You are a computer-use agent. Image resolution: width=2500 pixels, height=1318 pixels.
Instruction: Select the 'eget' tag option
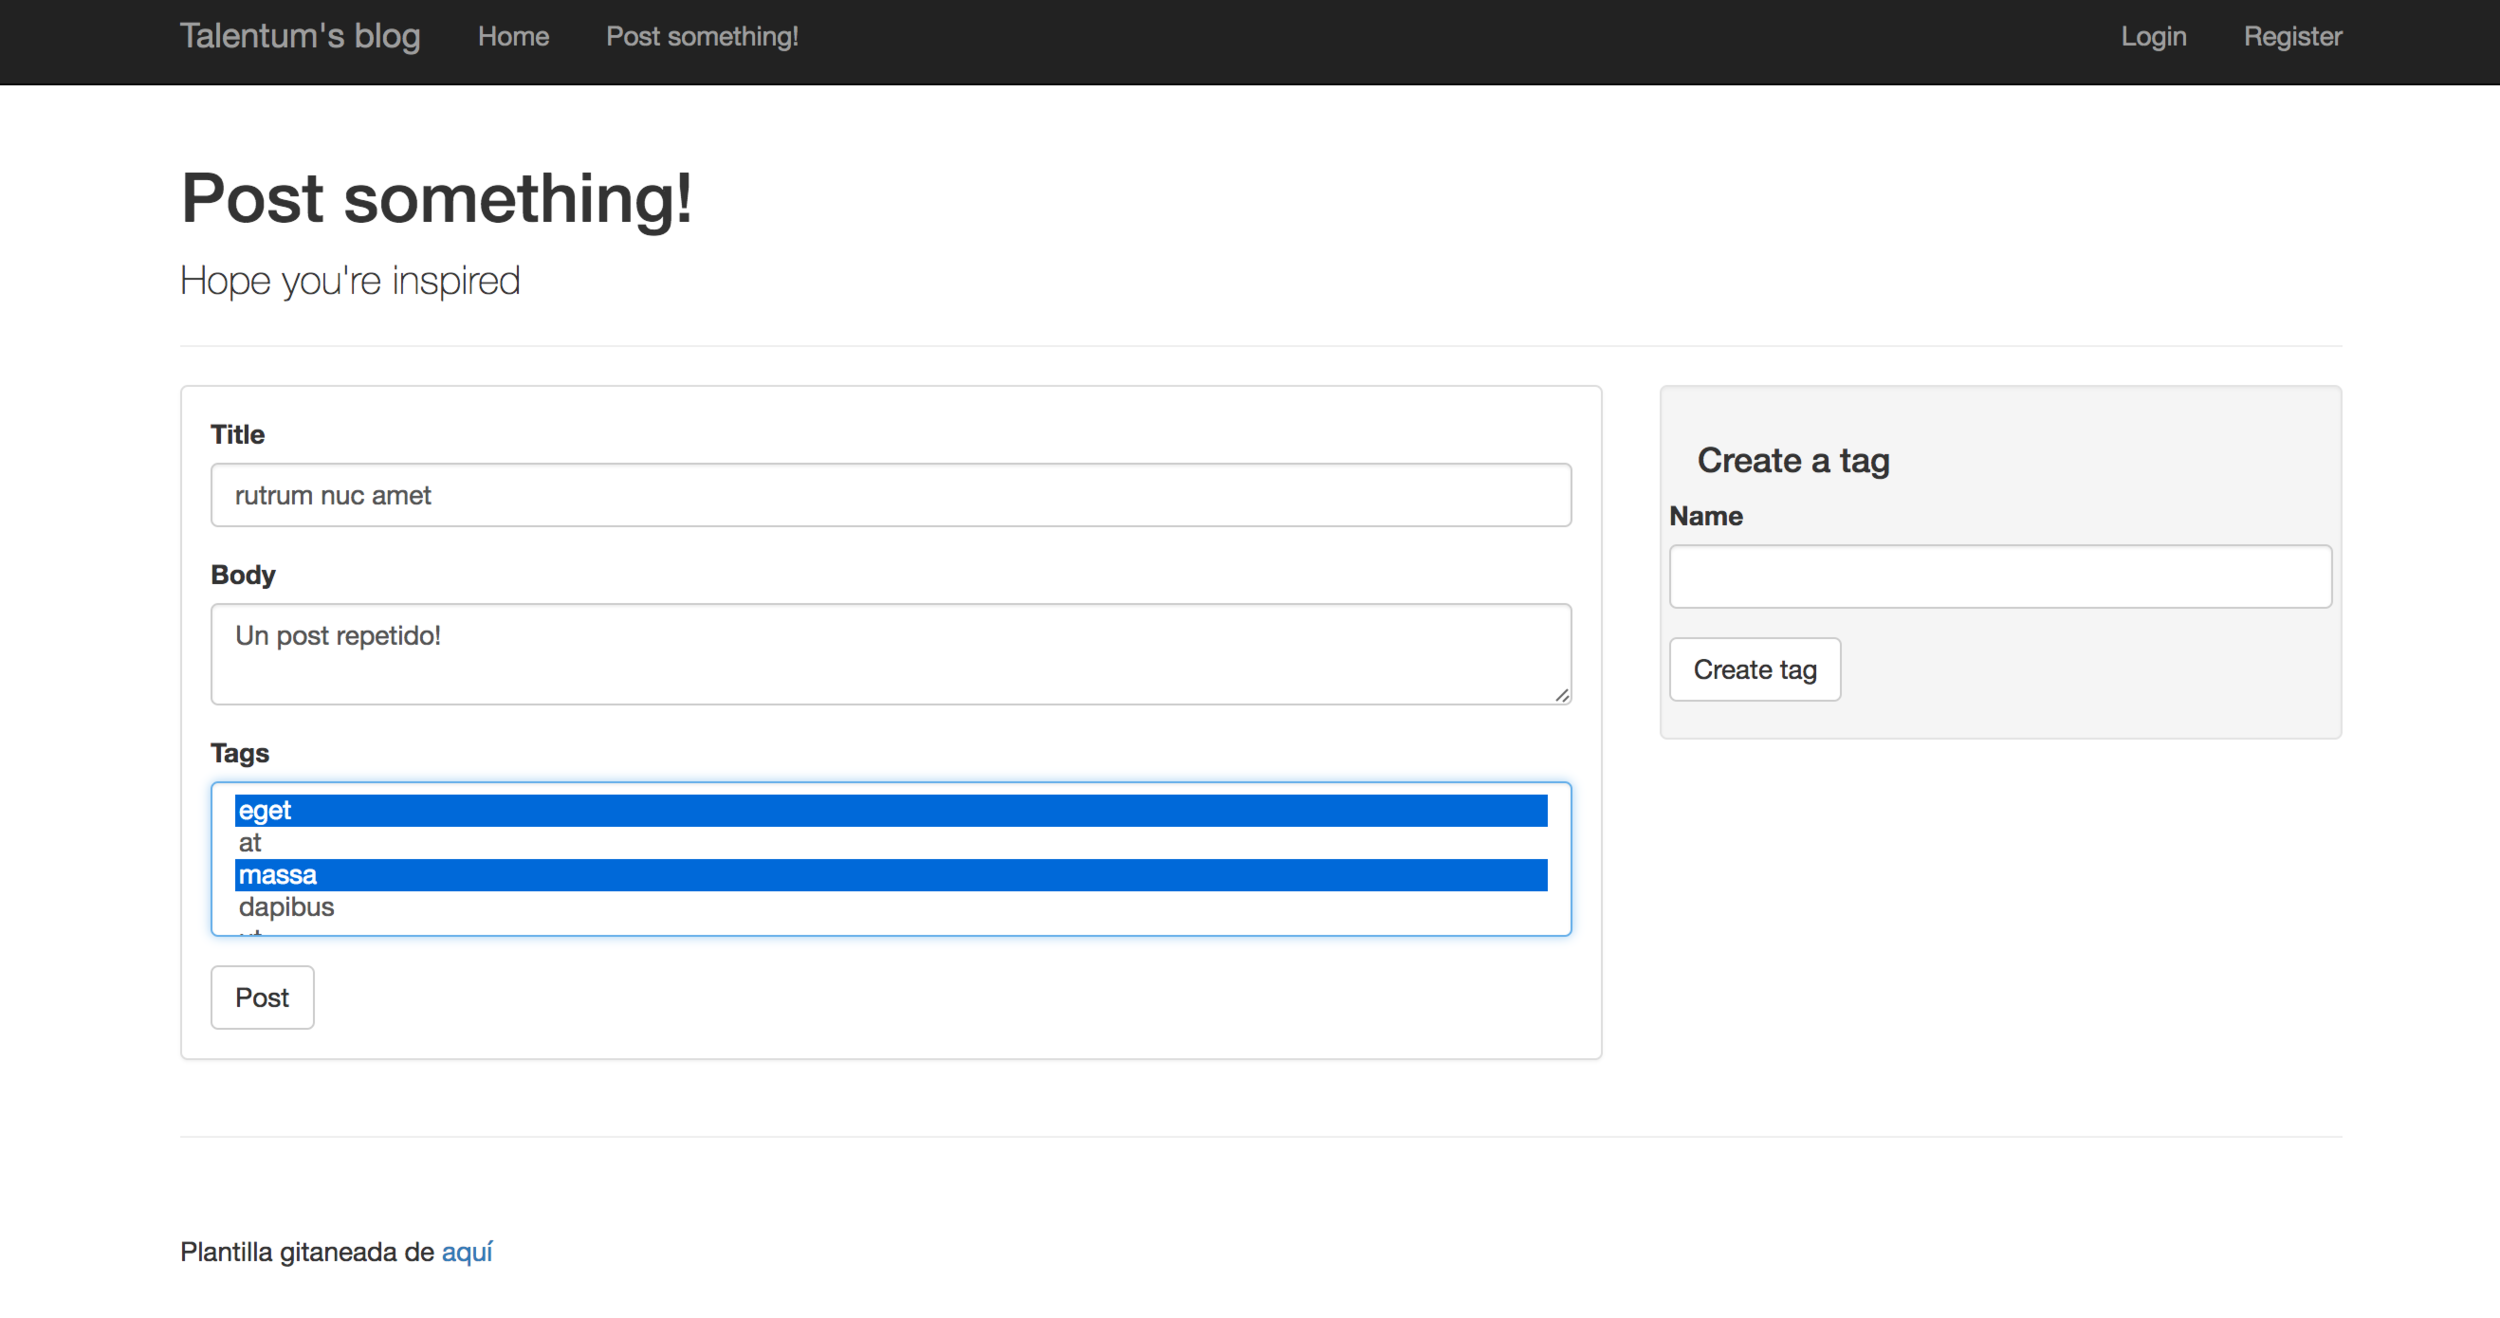[890, 811]
